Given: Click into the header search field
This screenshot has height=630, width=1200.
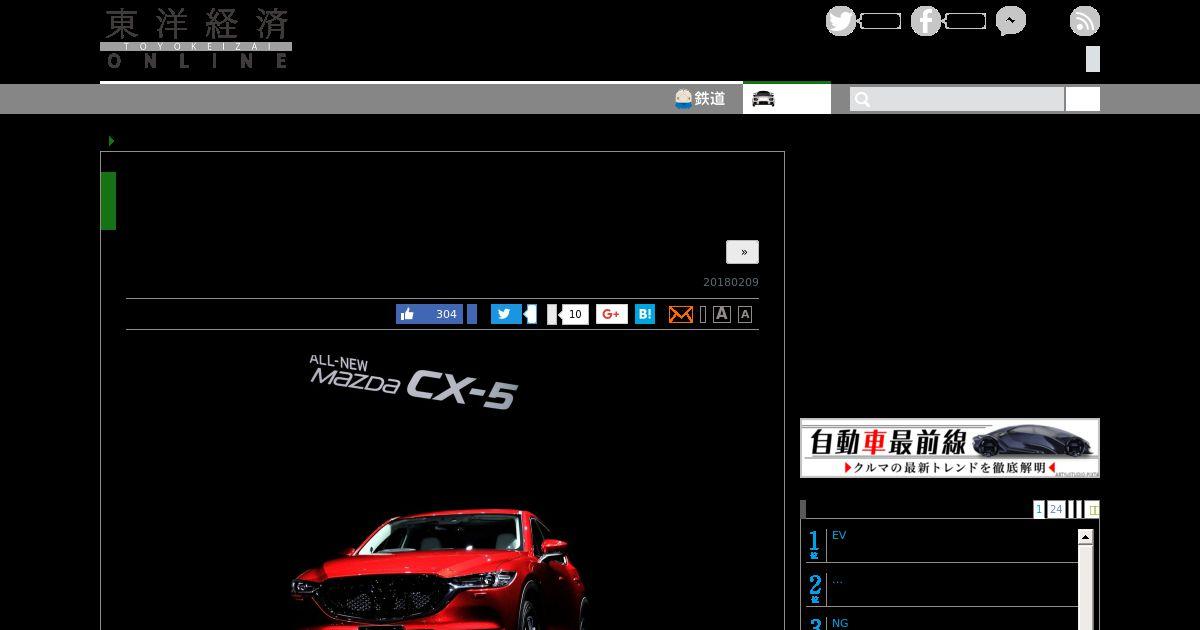Looking at the screenshot, I should [957, 99].
